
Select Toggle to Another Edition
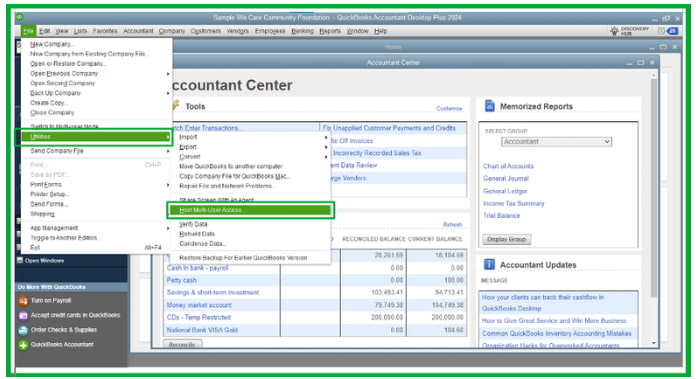tap(65, 238)
